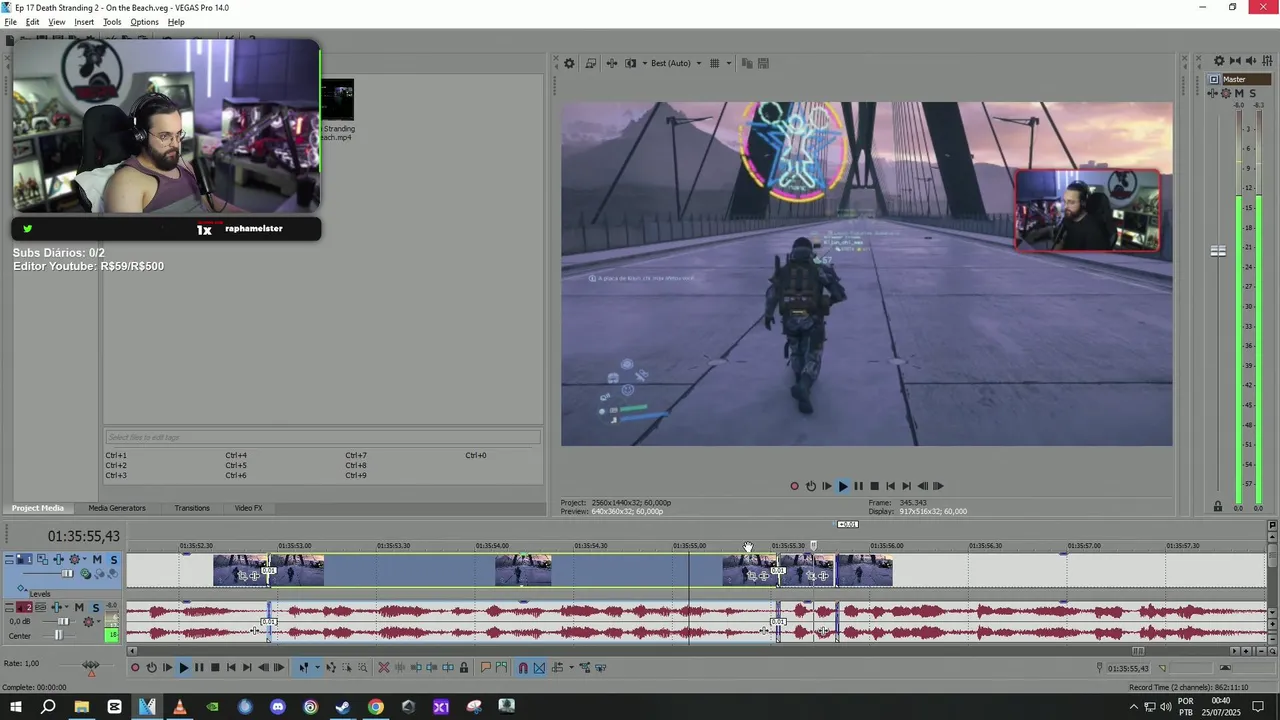Open Track FX gear on audio track
The width and height of the screenshot is (1280, 720).
[88, 622]
